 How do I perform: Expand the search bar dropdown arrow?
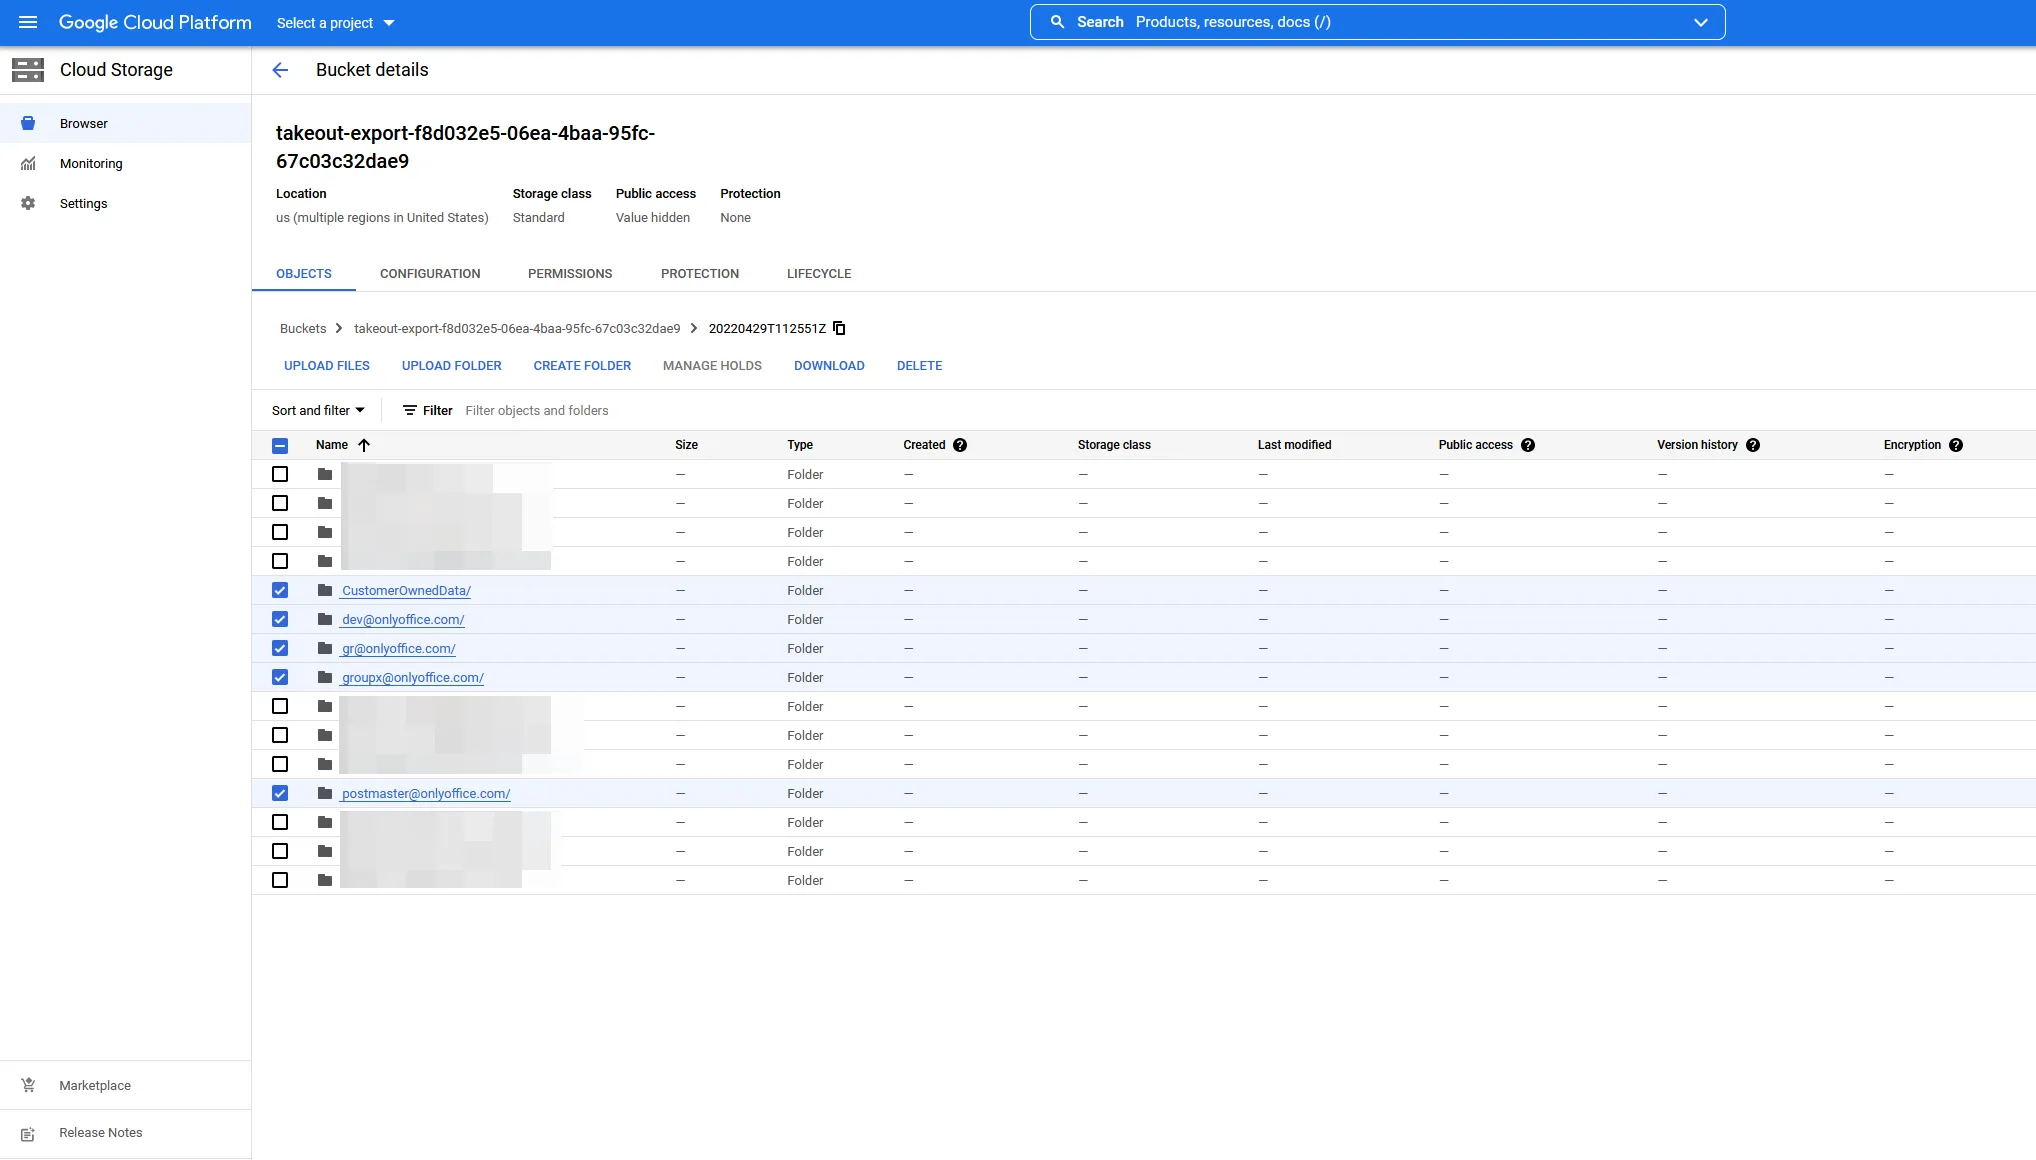(1701, 21)
